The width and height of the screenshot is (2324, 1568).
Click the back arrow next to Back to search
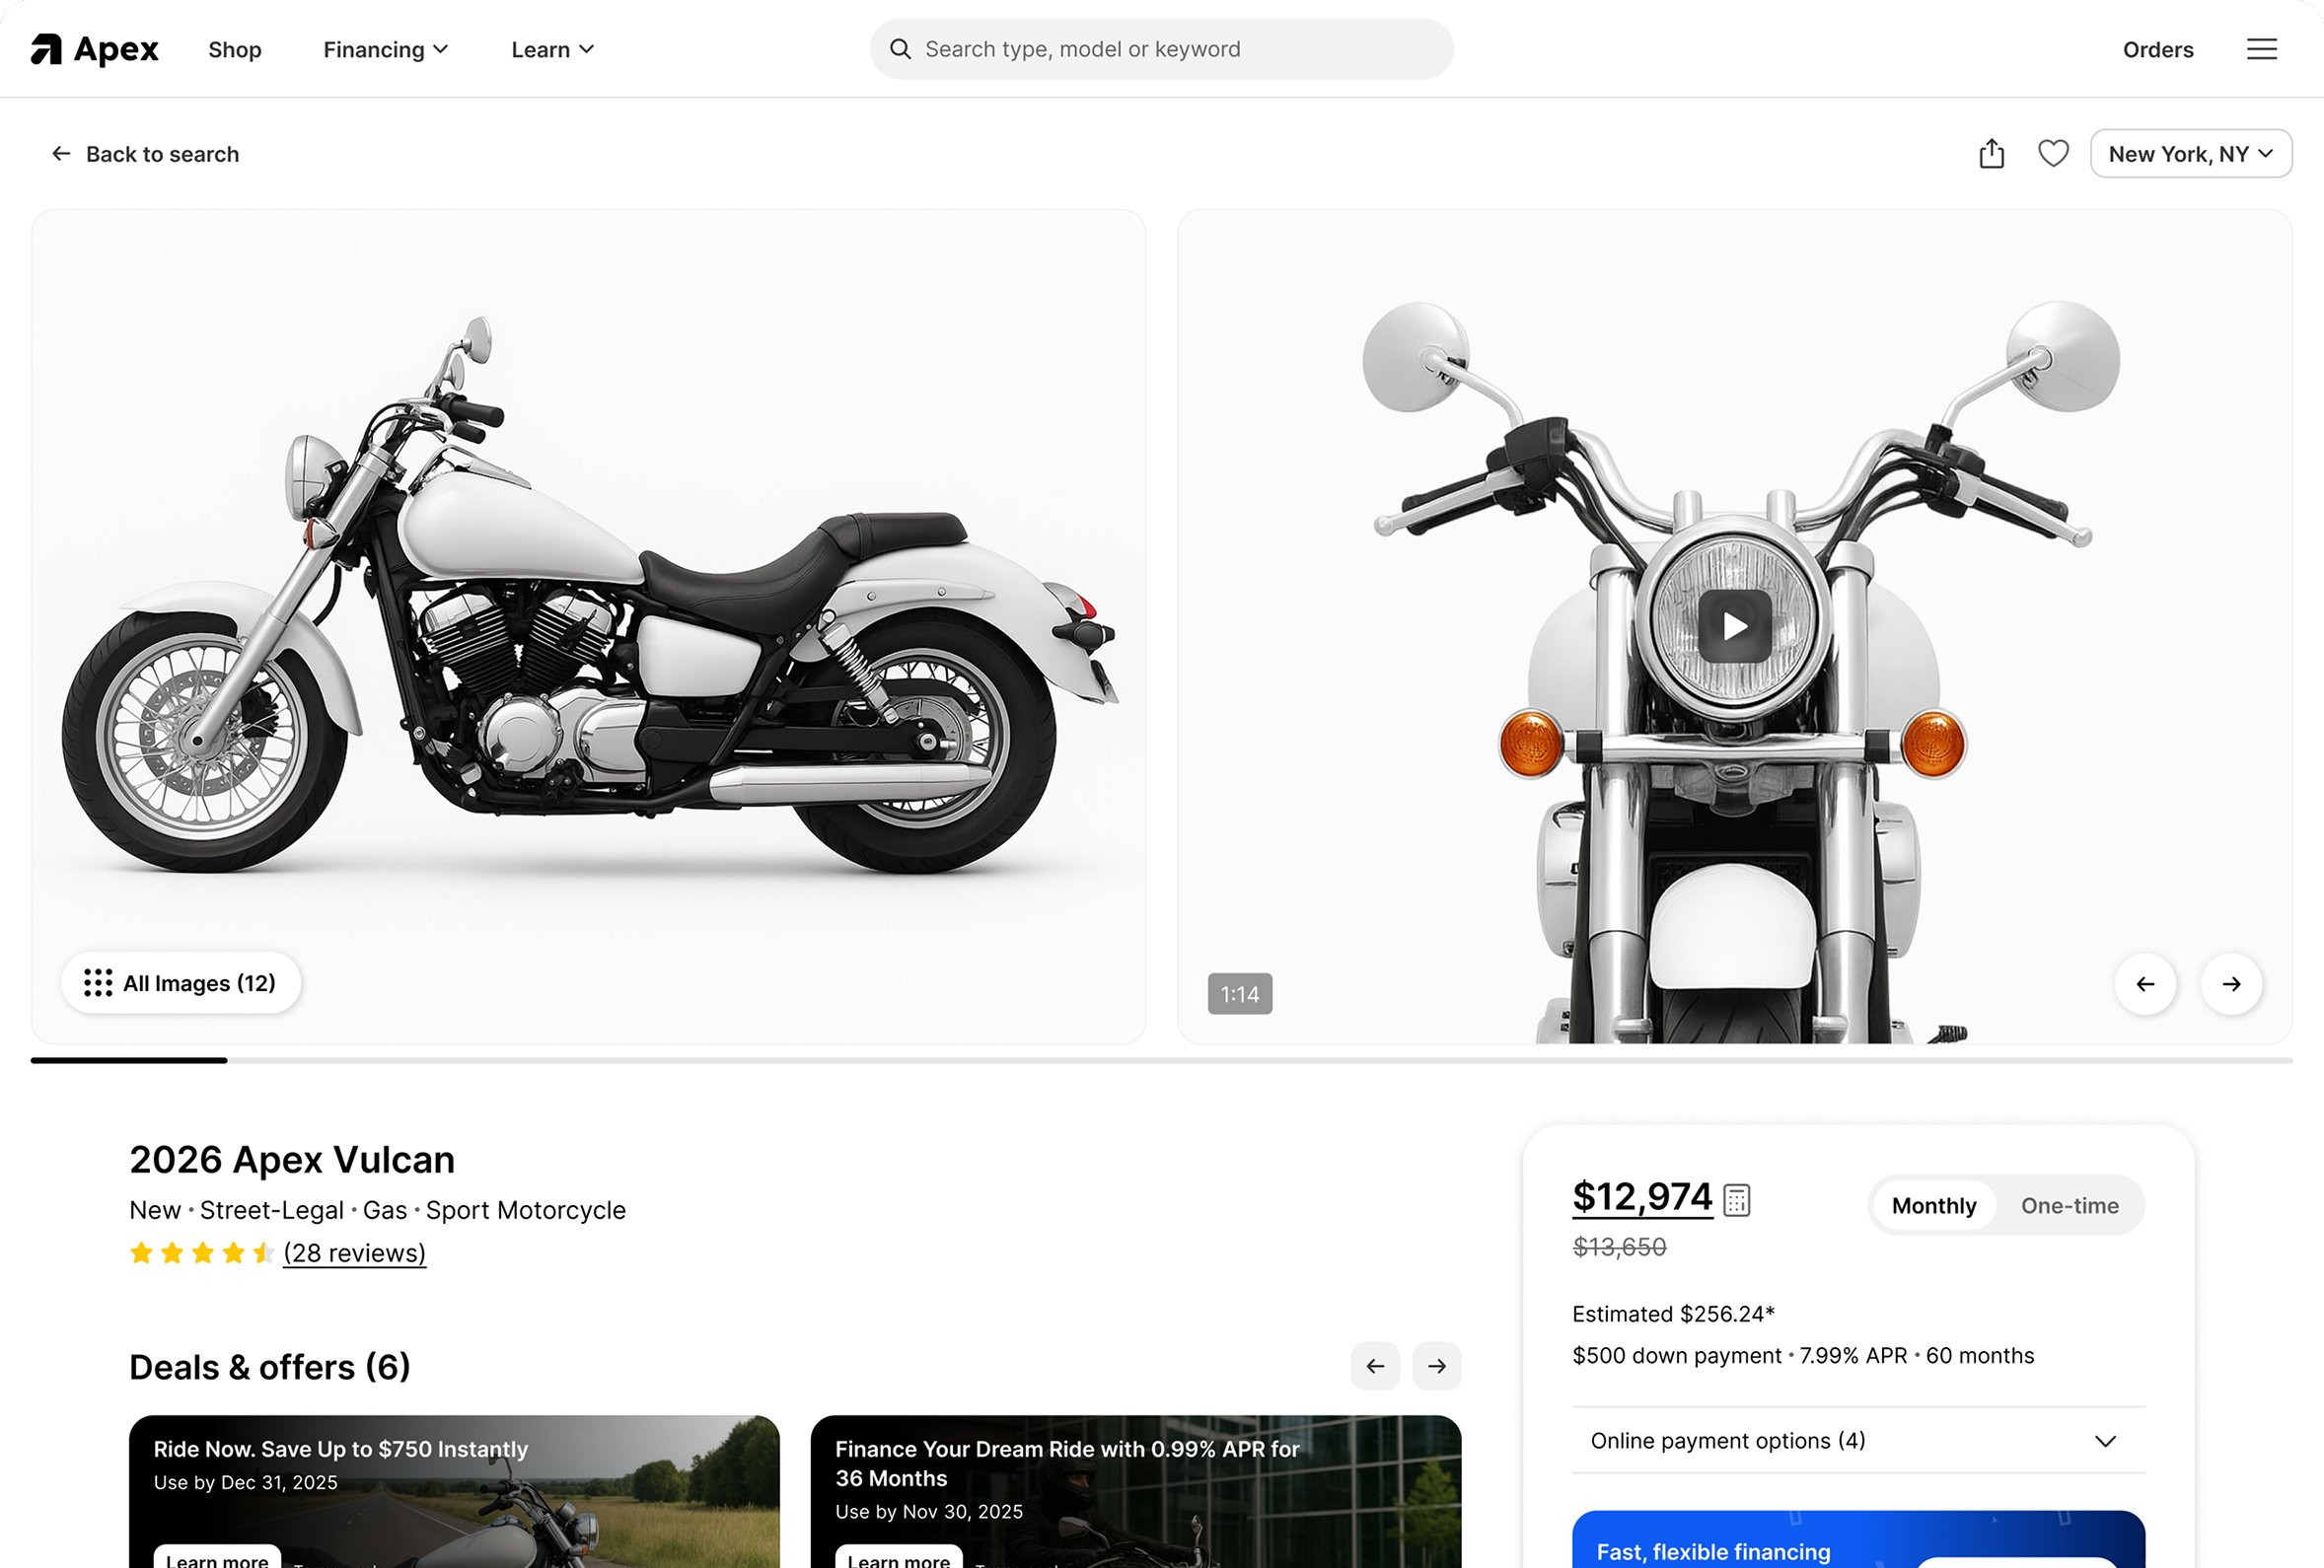pos(61,153)
